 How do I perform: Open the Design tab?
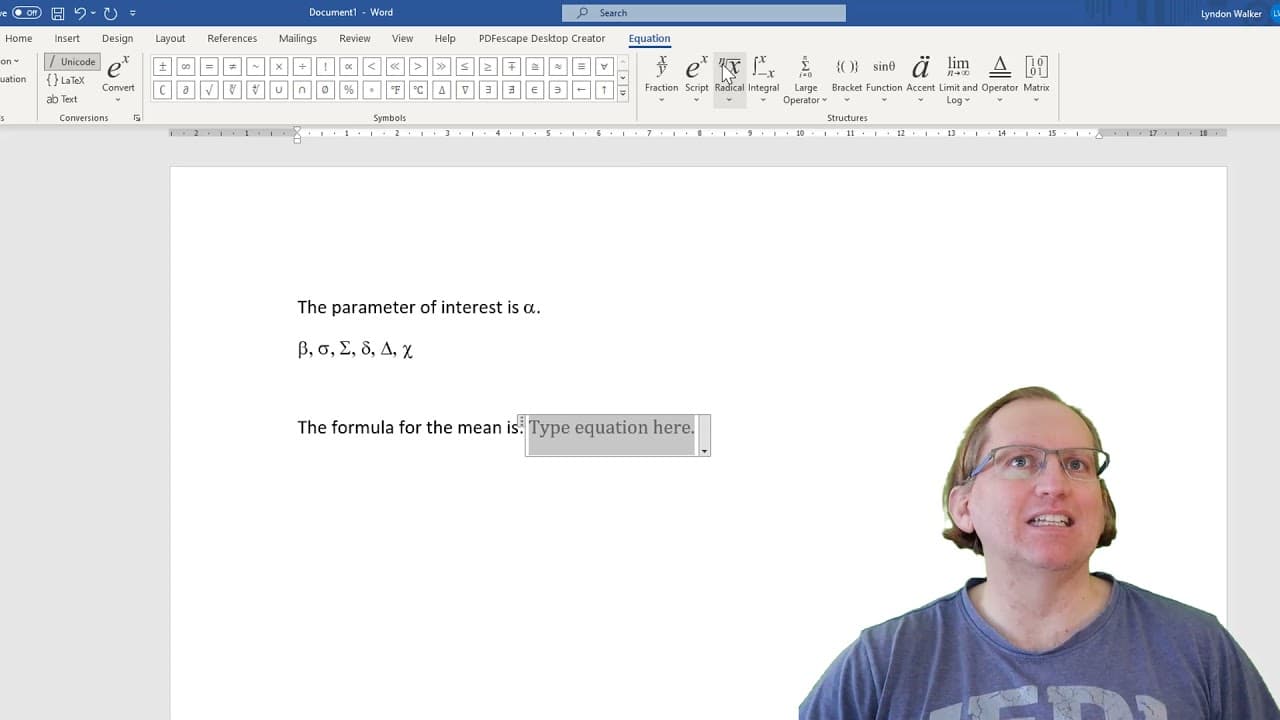(x=117, y=38)
